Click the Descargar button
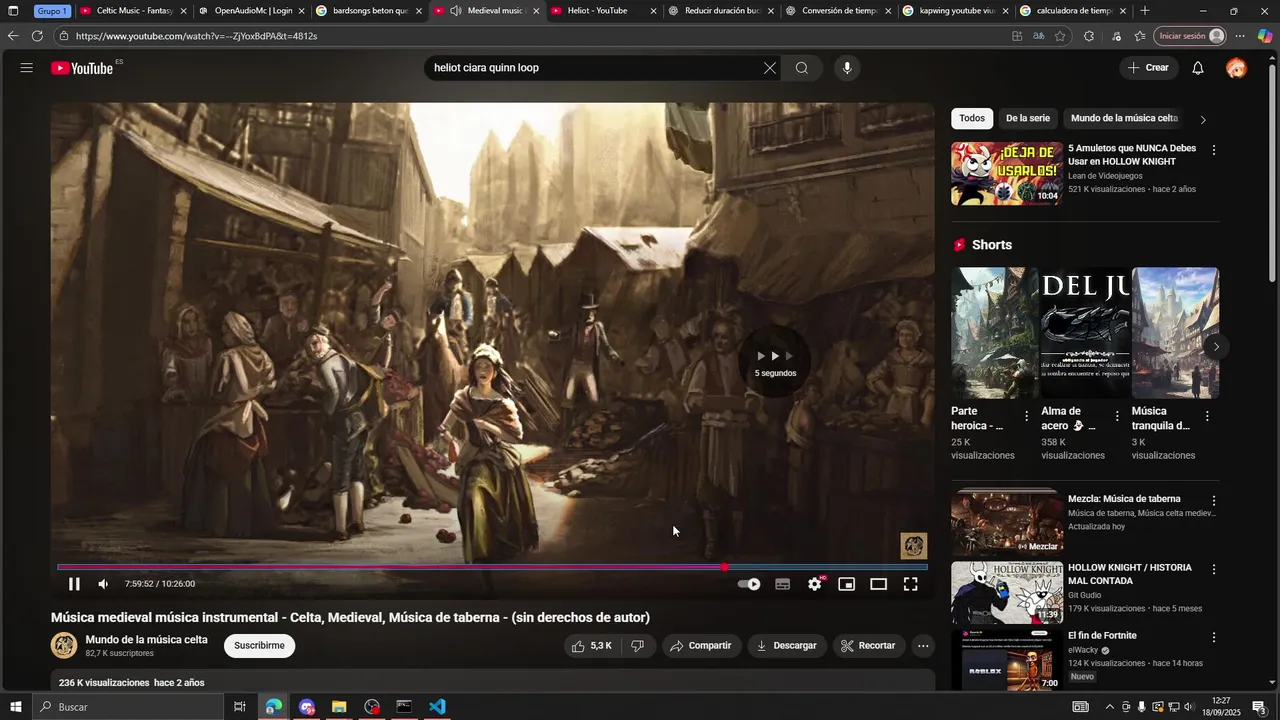The image size is (1280, 720). point(787,646)
